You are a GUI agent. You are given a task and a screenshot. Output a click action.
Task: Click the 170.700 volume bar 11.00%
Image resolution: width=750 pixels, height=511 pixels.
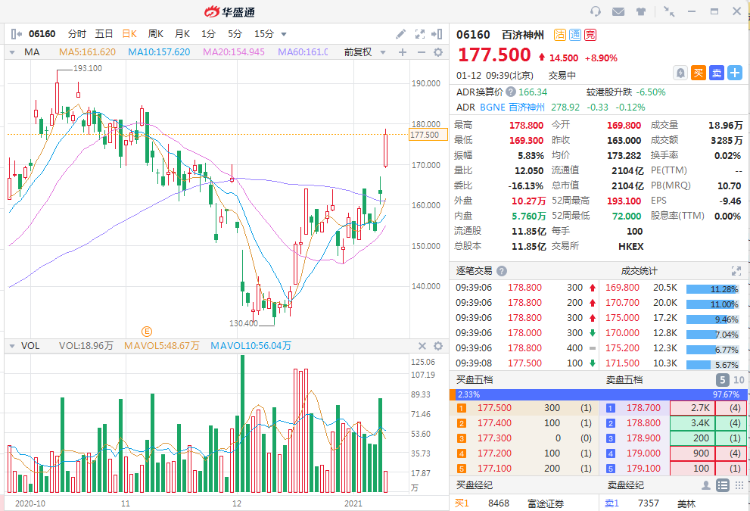click(712, 304)
